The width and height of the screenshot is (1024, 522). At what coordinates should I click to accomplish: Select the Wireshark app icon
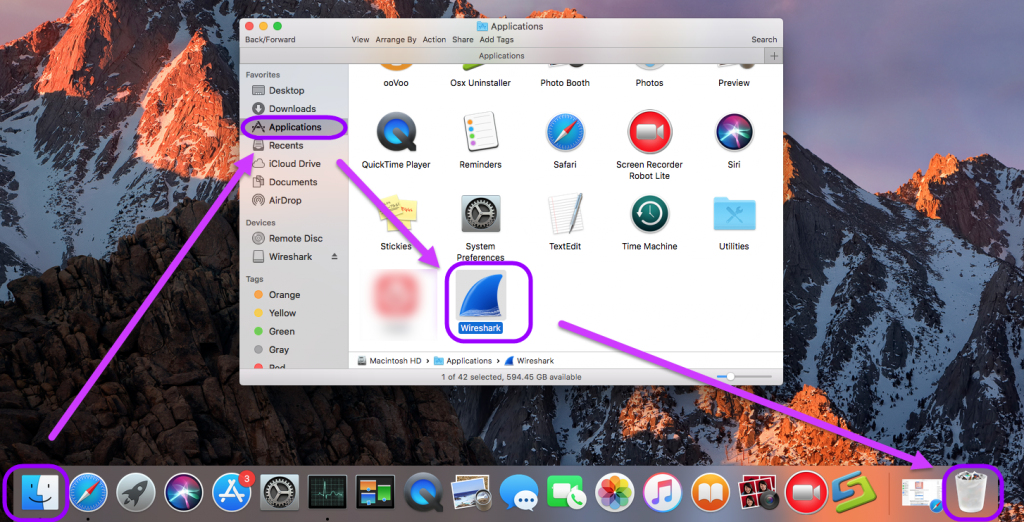click(481, 295)
